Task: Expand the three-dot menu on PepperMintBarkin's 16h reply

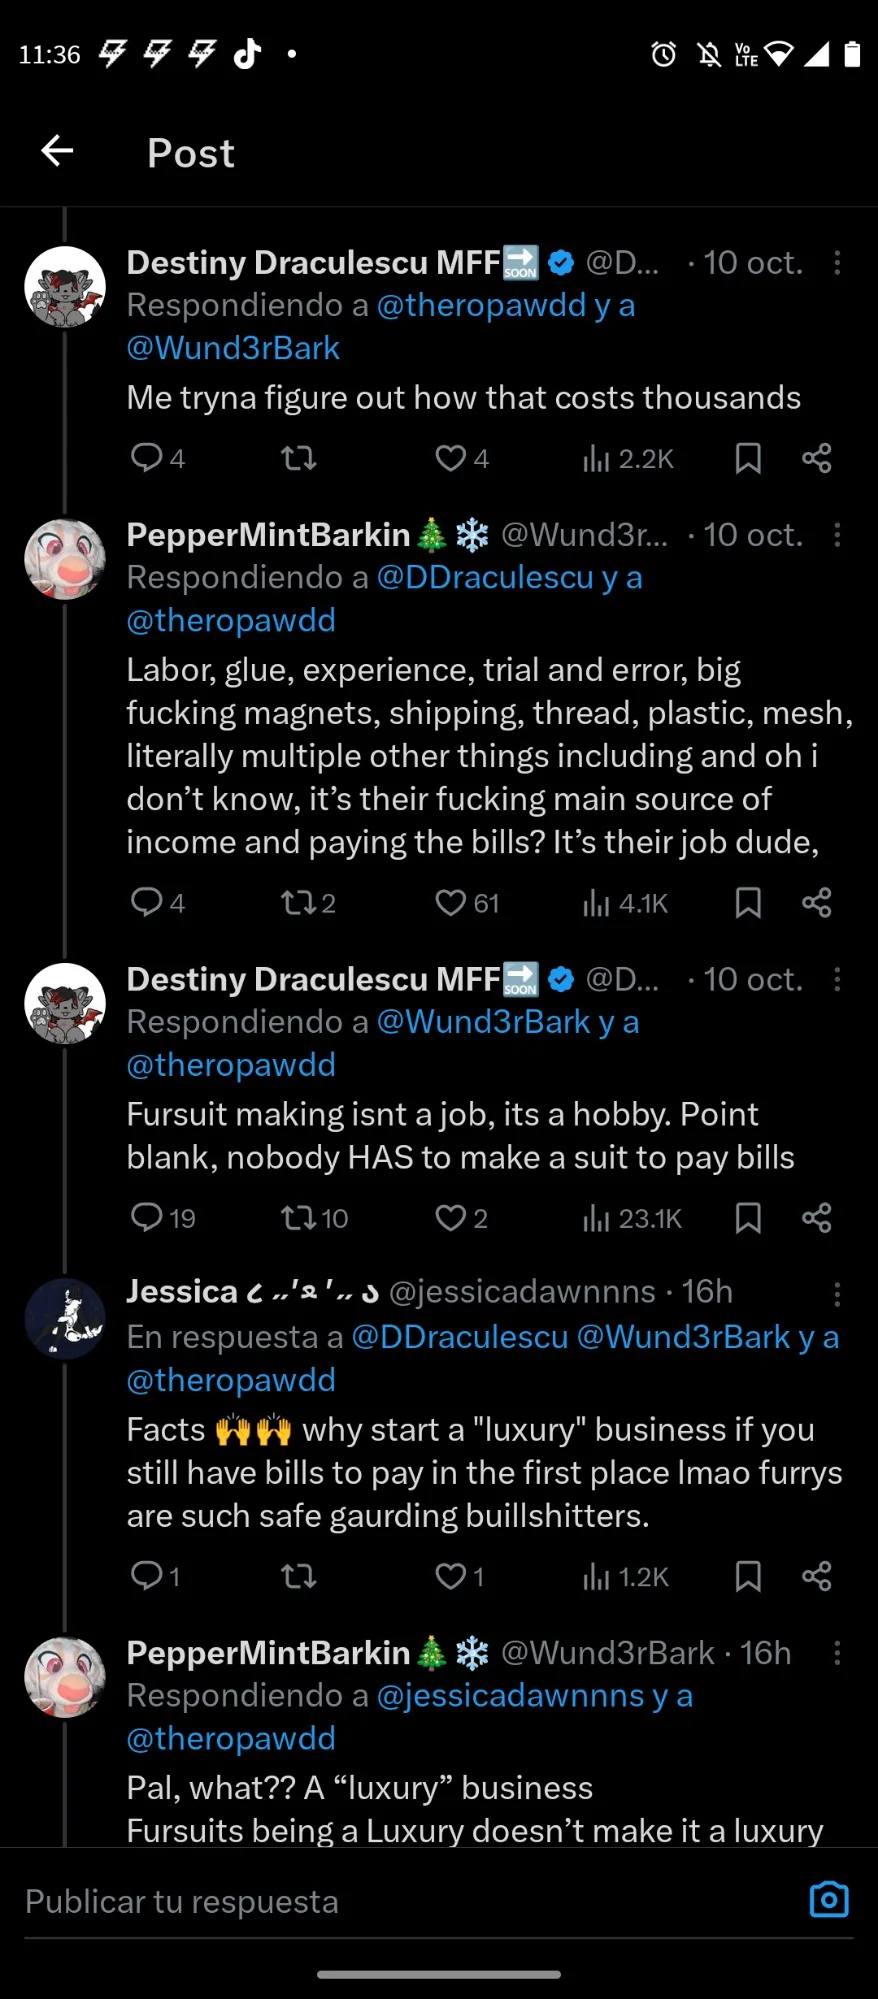Action: click(837, 1653)
